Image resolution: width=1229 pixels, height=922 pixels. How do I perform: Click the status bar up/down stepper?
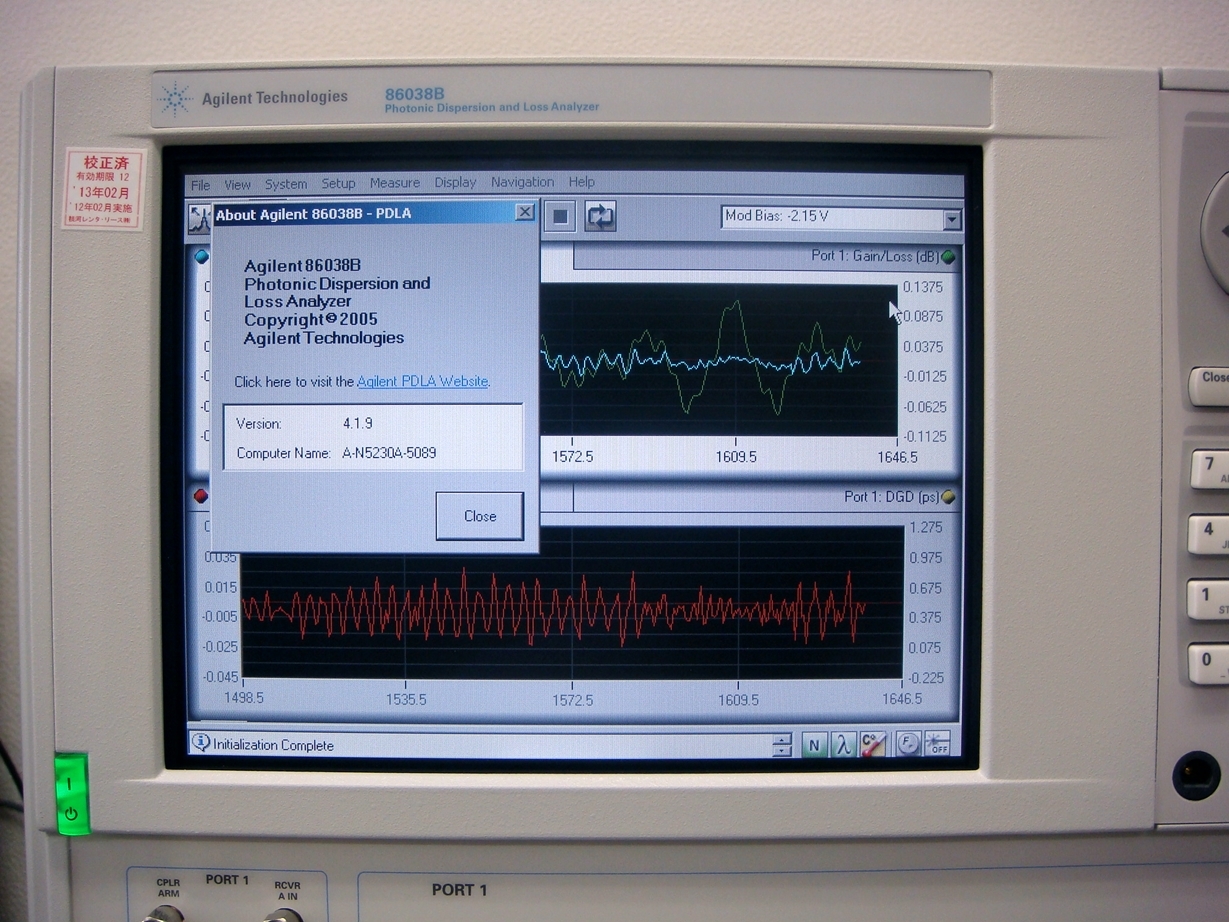[x=782, y=745]
